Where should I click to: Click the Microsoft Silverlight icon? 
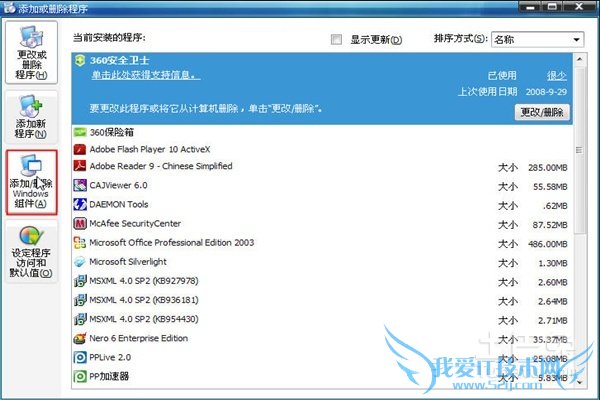80,262
